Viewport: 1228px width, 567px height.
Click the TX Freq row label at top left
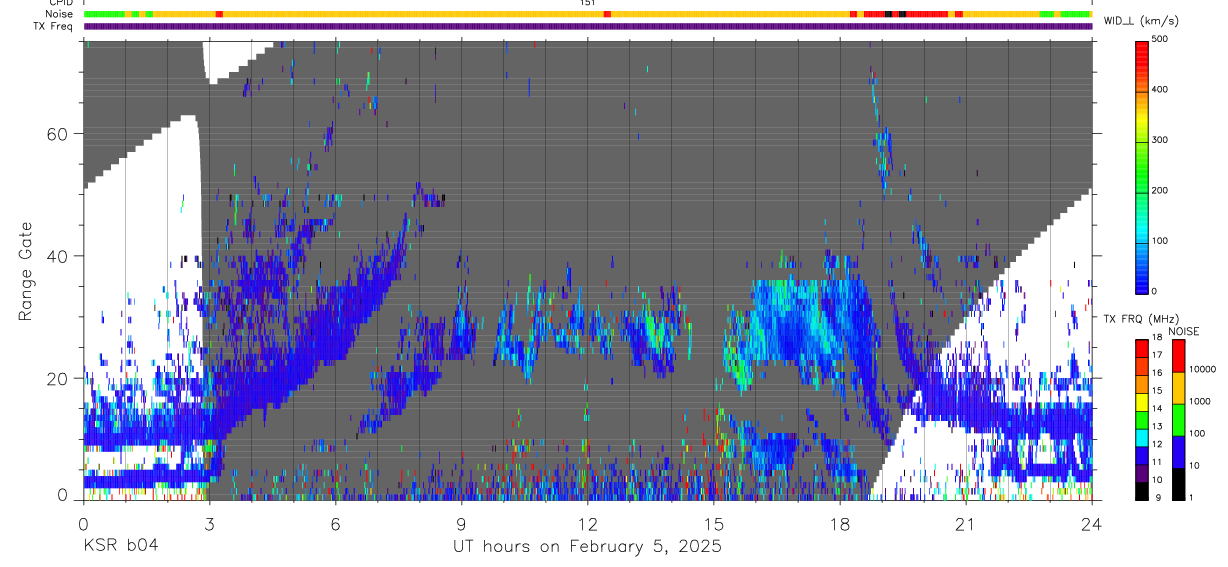(54, 27)
